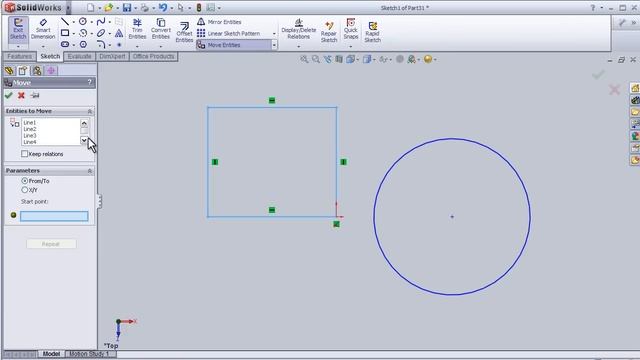Select the Spline sketch tool
Screen dimensions: 640x360
[x=101, y=21]
